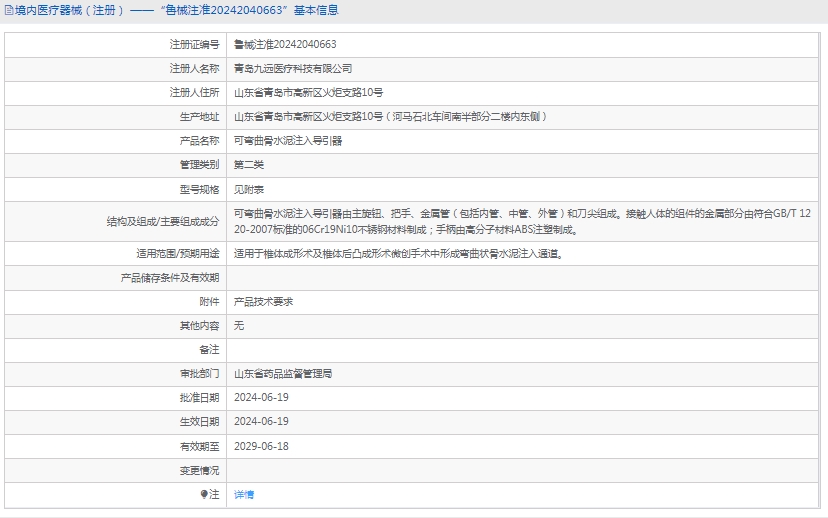Open the 详情 link in the last row
This screenshot has width=828, height=518.
click(x=244, y=494)
